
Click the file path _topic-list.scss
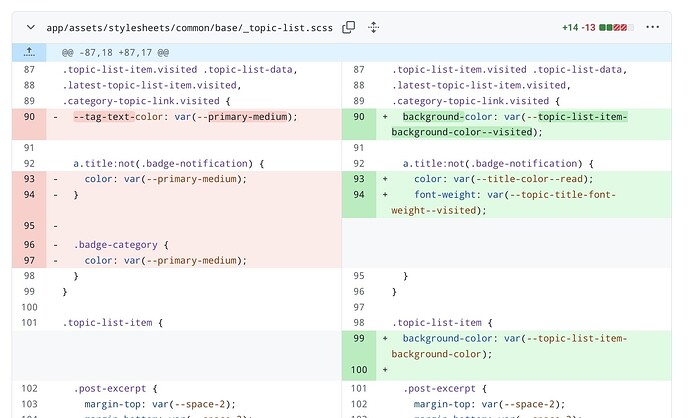[189, 28]
